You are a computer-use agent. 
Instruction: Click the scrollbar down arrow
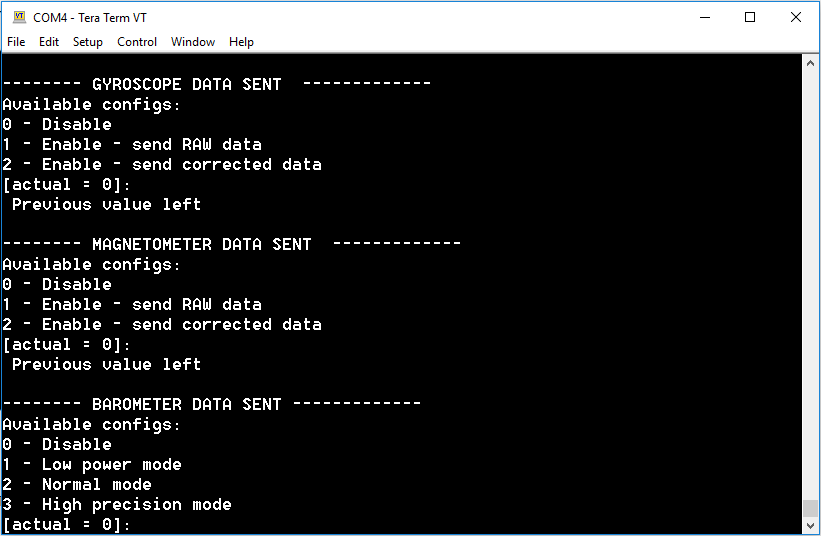[x=810, y=525]
